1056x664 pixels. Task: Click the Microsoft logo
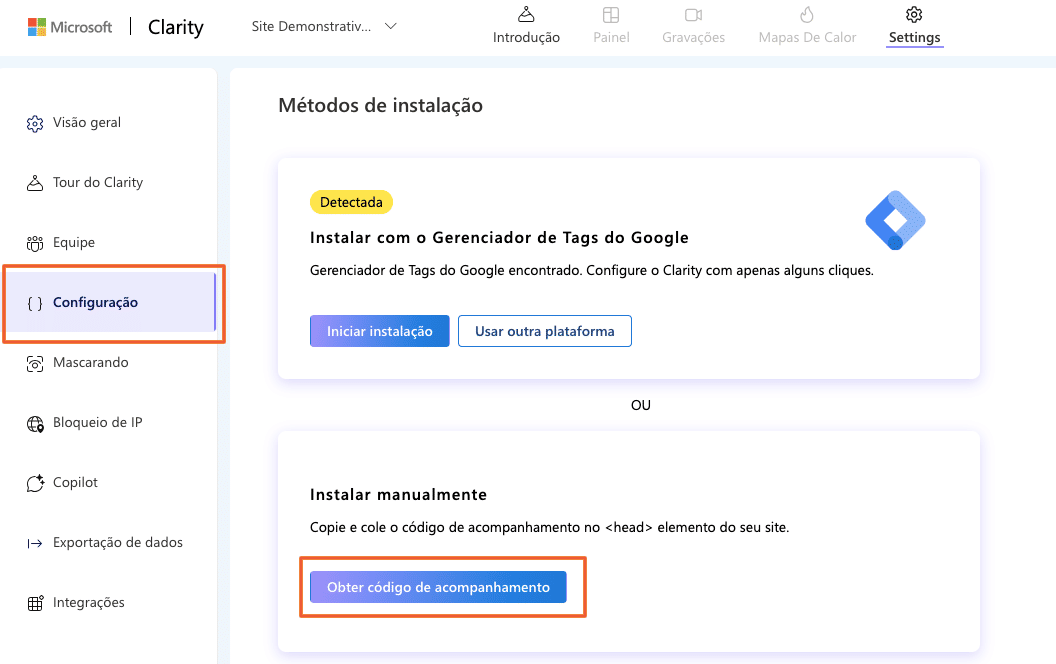point(70,27)
